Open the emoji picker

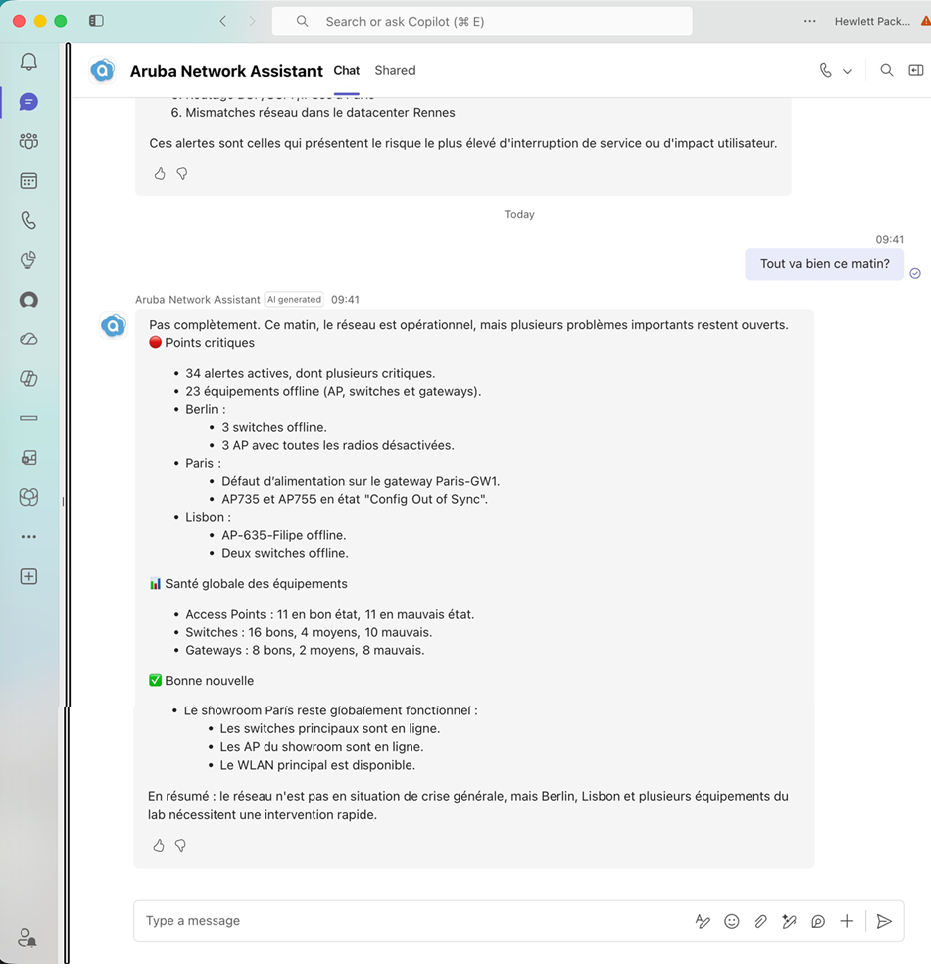click(732, 921)
